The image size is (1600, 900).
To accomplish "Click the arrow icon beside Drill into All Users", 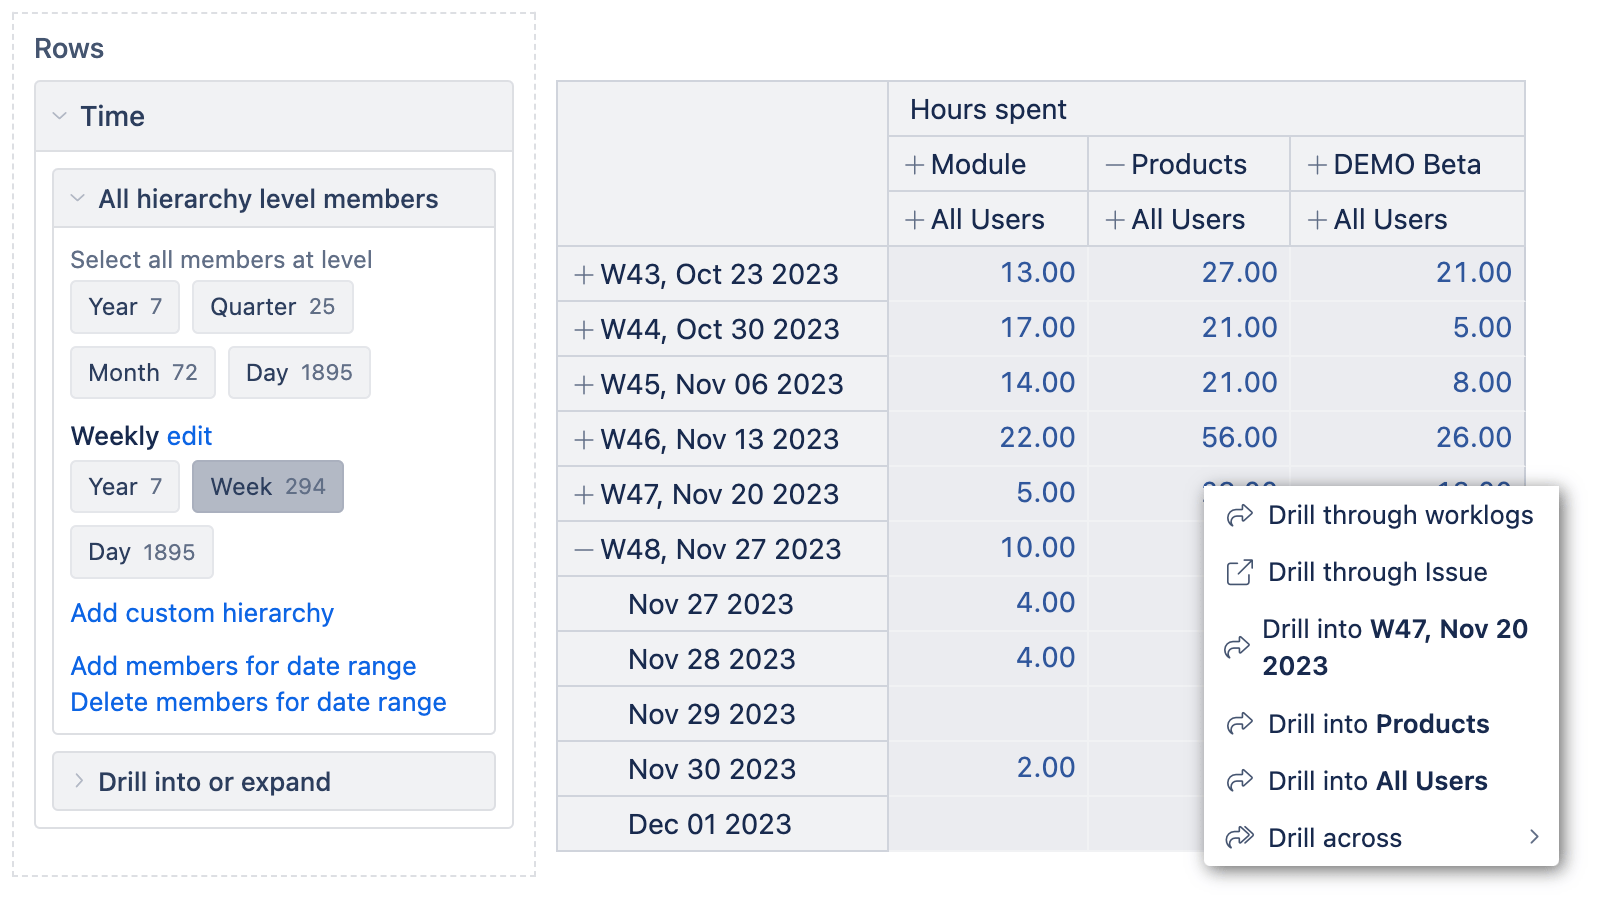I will tap(1240, 781).
